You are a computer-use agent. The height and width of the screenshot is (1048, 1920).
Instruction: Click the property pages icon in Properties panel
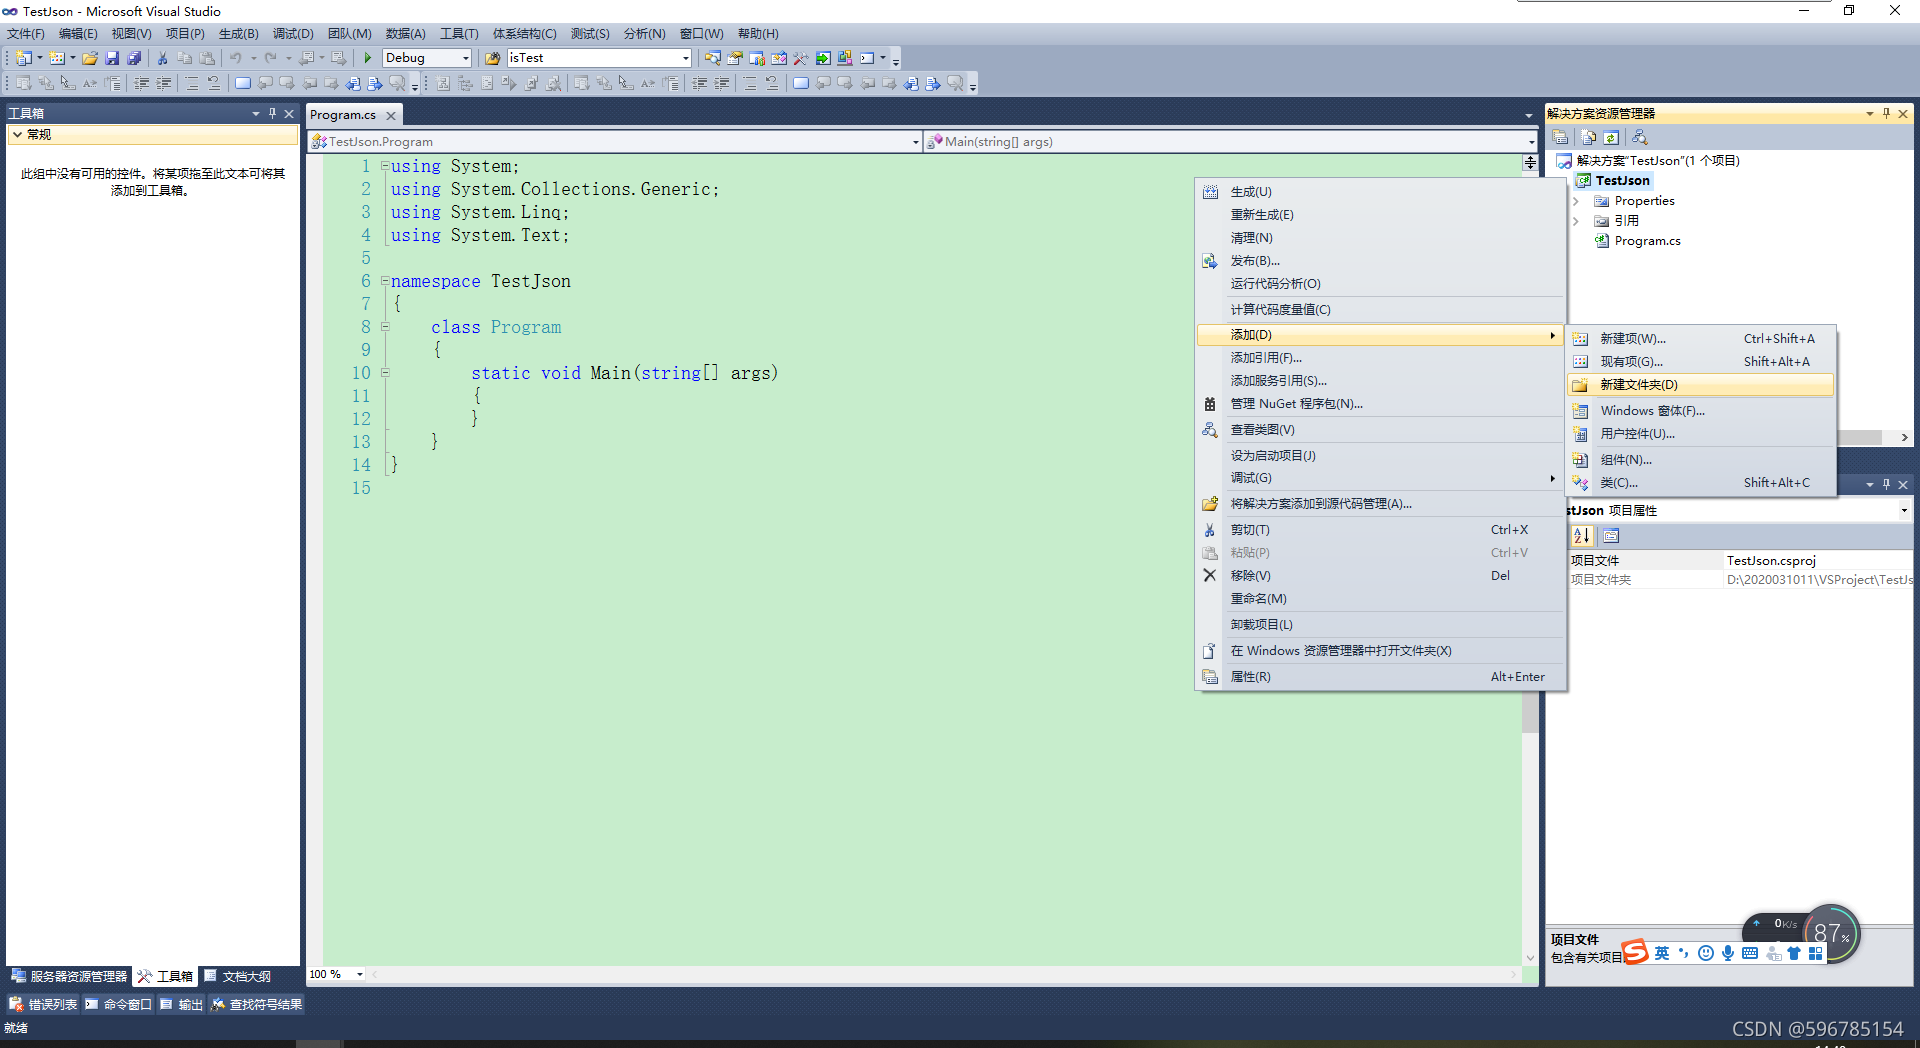tap(1611, 536)
